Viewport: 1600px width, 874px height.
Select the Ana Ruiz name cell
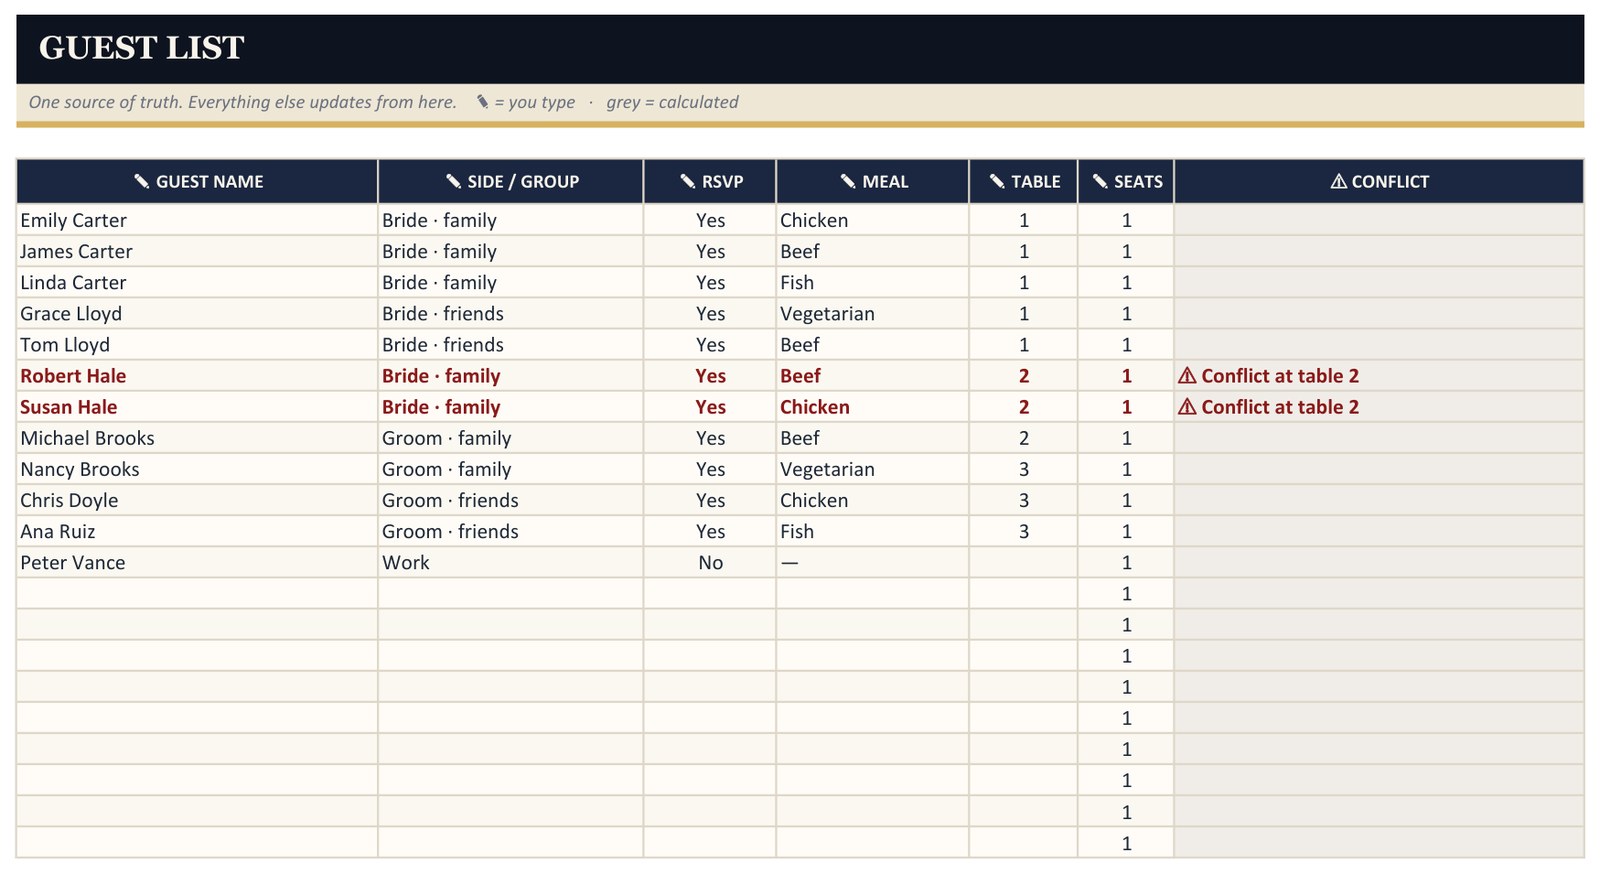click(x=197, y=531)
